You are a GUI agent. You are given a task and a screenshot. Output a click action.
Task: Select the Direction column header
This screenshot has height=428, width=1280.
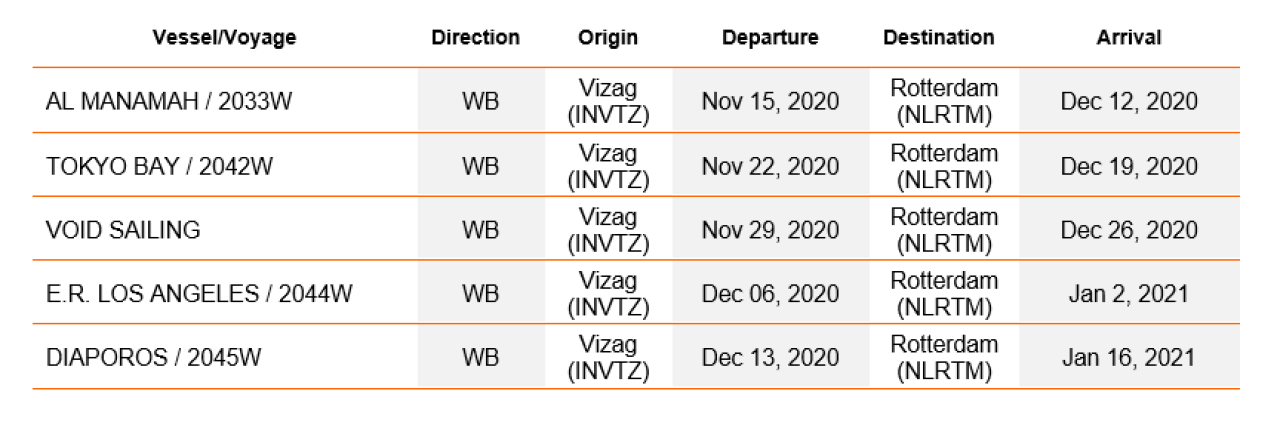pyautogui.click(x=476, y=38)
